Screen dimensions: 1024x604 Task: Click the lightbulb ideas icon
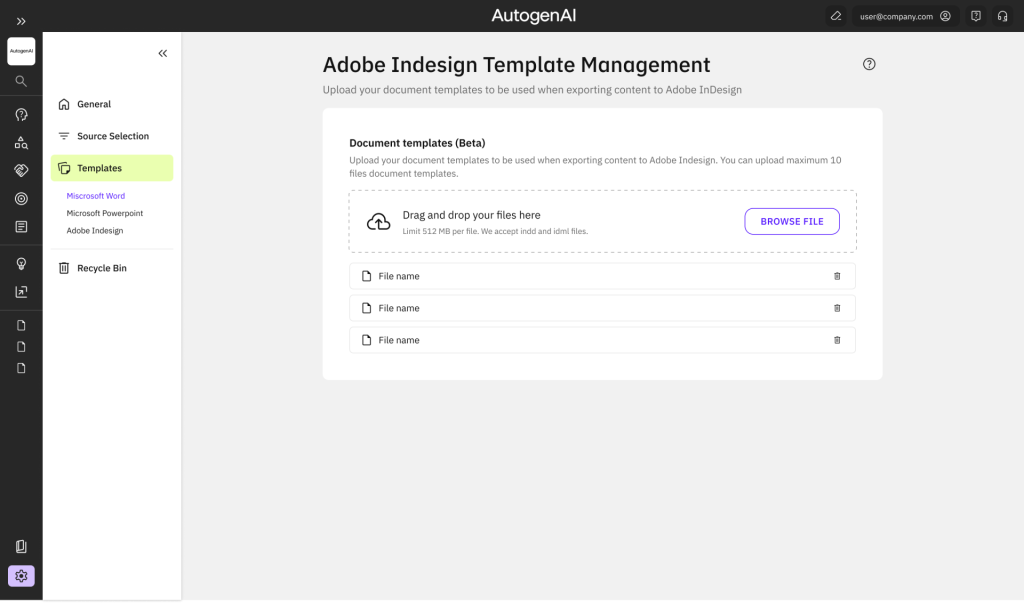21,263
